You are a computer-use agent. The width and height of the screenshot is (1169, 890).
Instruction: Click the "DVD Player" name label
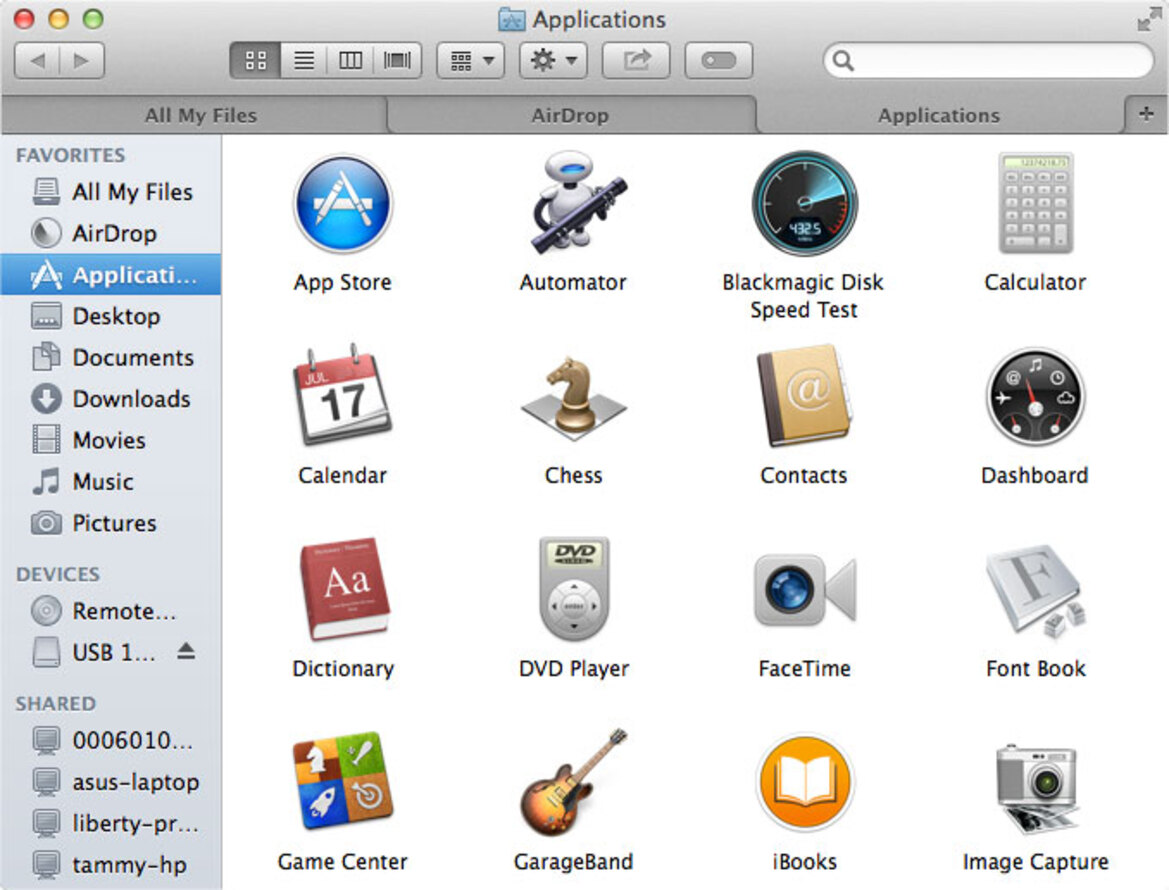tap(574, 669)
